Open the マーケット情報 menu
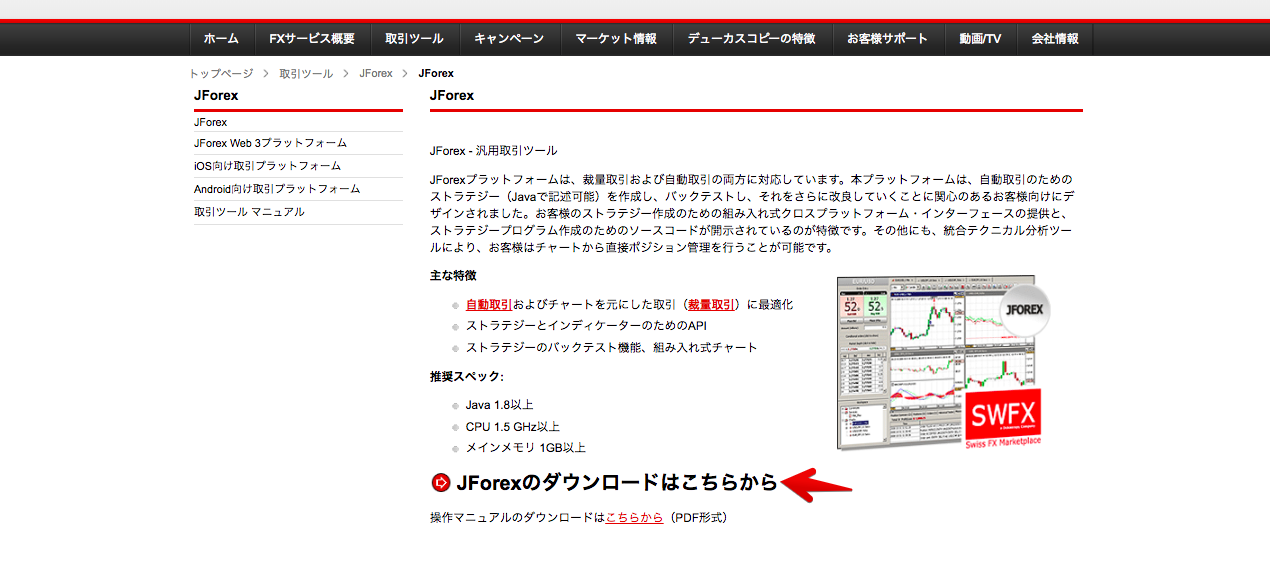1270x578 pixels. pyautogui.click(x=616, y=39)
